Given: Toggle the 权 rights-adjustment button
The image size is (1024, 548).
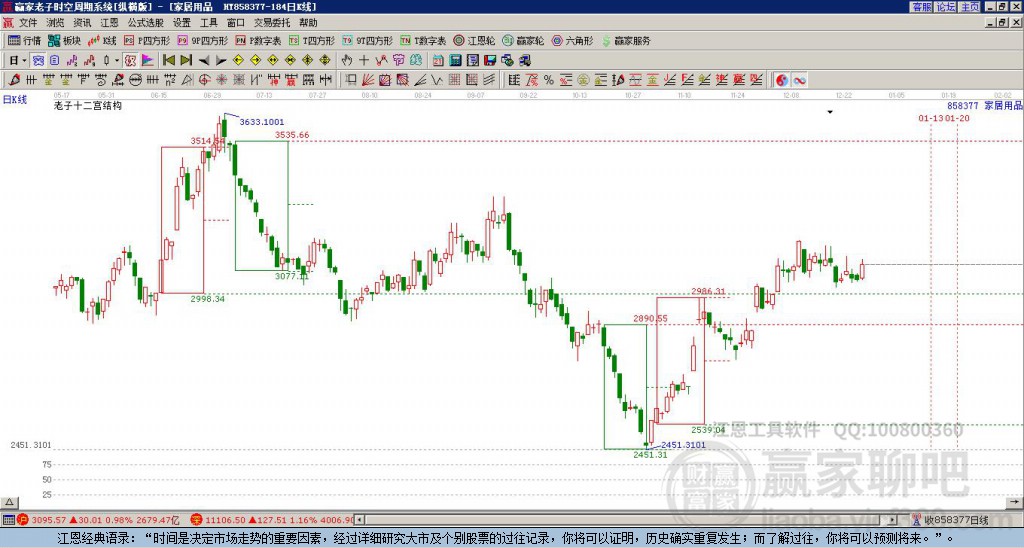Looking at the screenshot, I should point(130,61).
